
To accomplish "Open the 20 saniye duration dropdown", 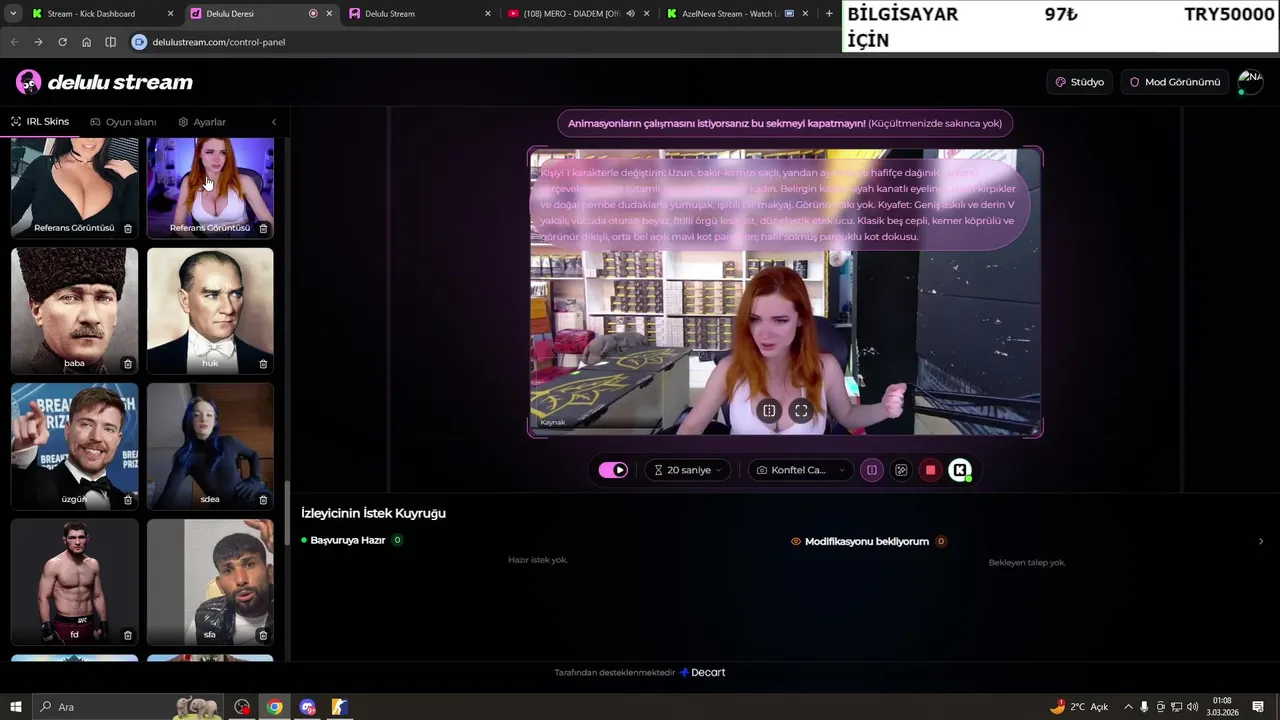I will click(x=688, y=470).
